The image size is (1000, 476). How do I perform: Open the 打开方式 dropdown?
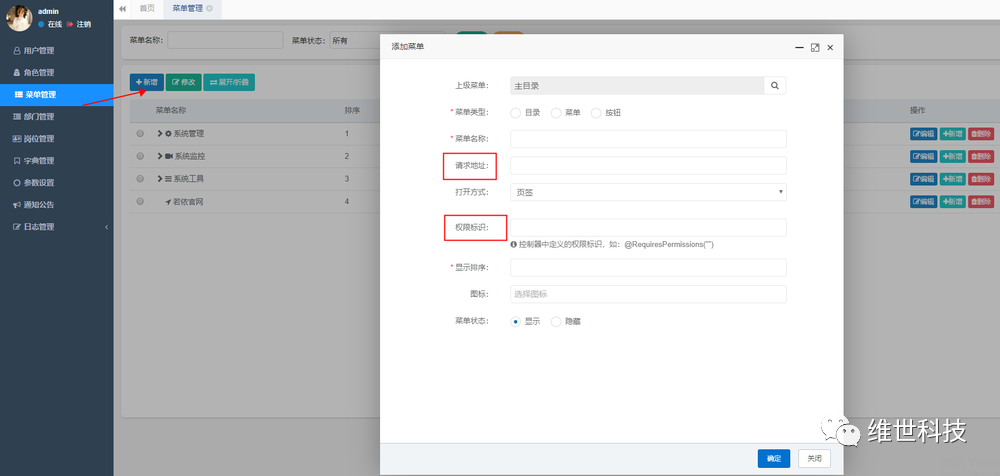click(648, 192)
